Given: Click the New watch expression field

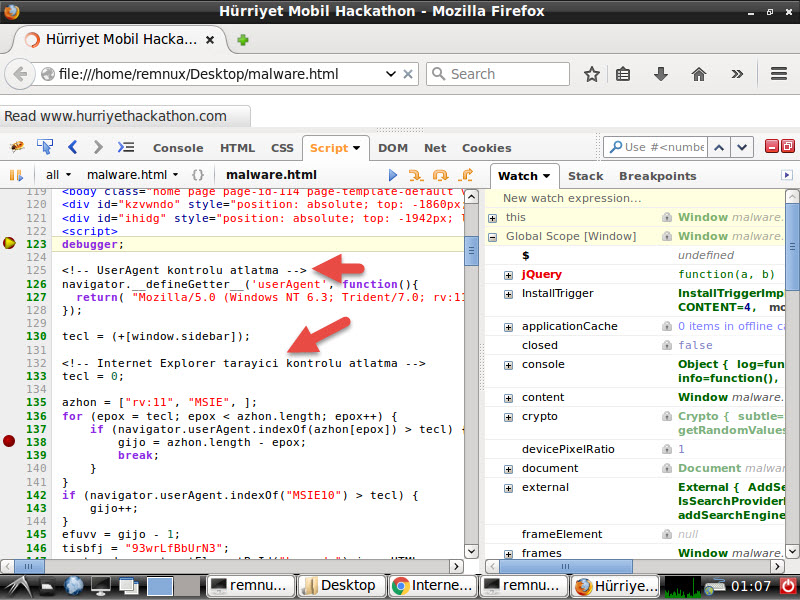Looking at the screenshot, I should (635, 198).
